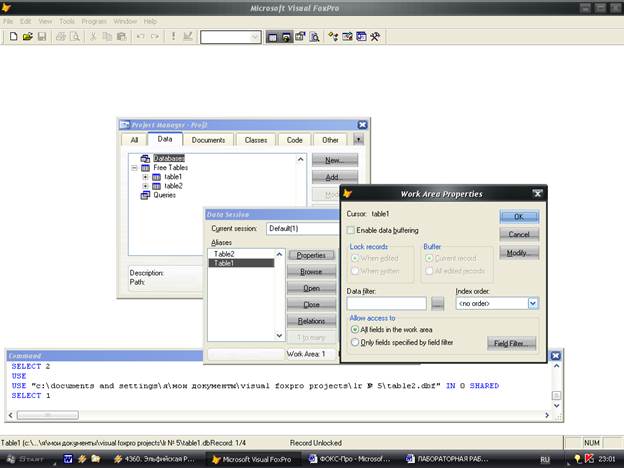This screenshot has height=468, width=624.
Task: Switch to the Classes tab
Action: 256,140
